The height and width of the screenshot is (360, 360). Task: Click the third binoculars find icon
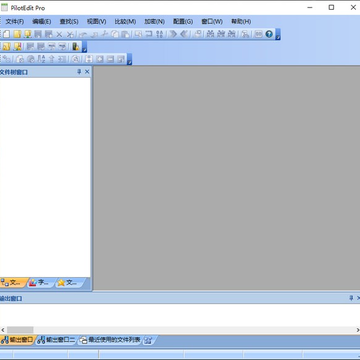(232, 34)
